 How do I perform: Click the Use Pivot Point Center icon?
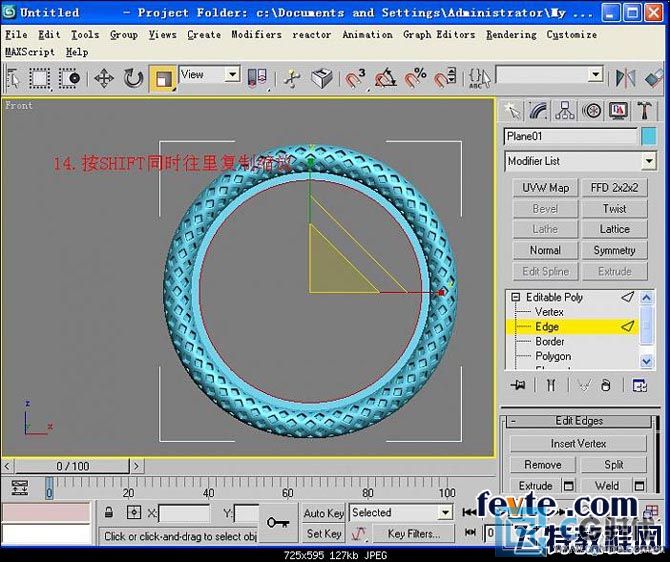(257, 79)
